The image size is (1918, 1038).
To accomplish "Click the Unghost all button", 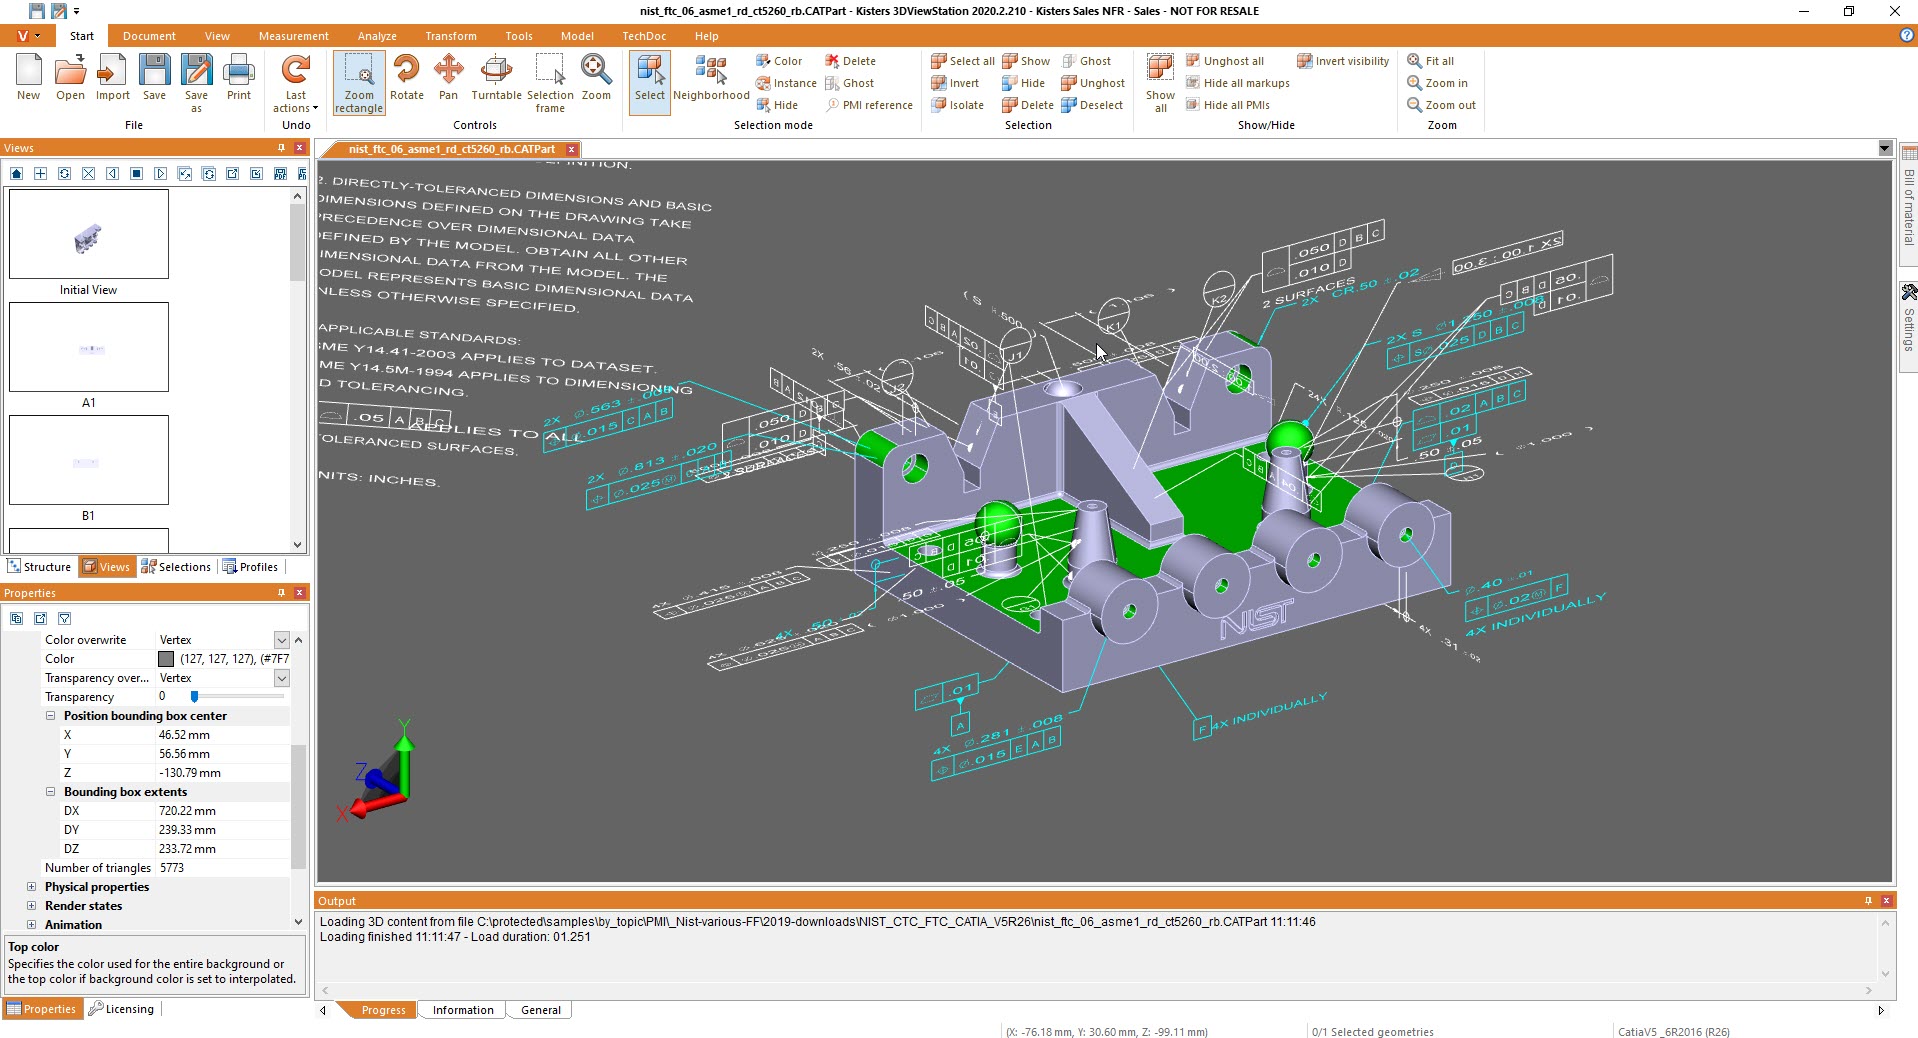I will [x=1224, y=61].
